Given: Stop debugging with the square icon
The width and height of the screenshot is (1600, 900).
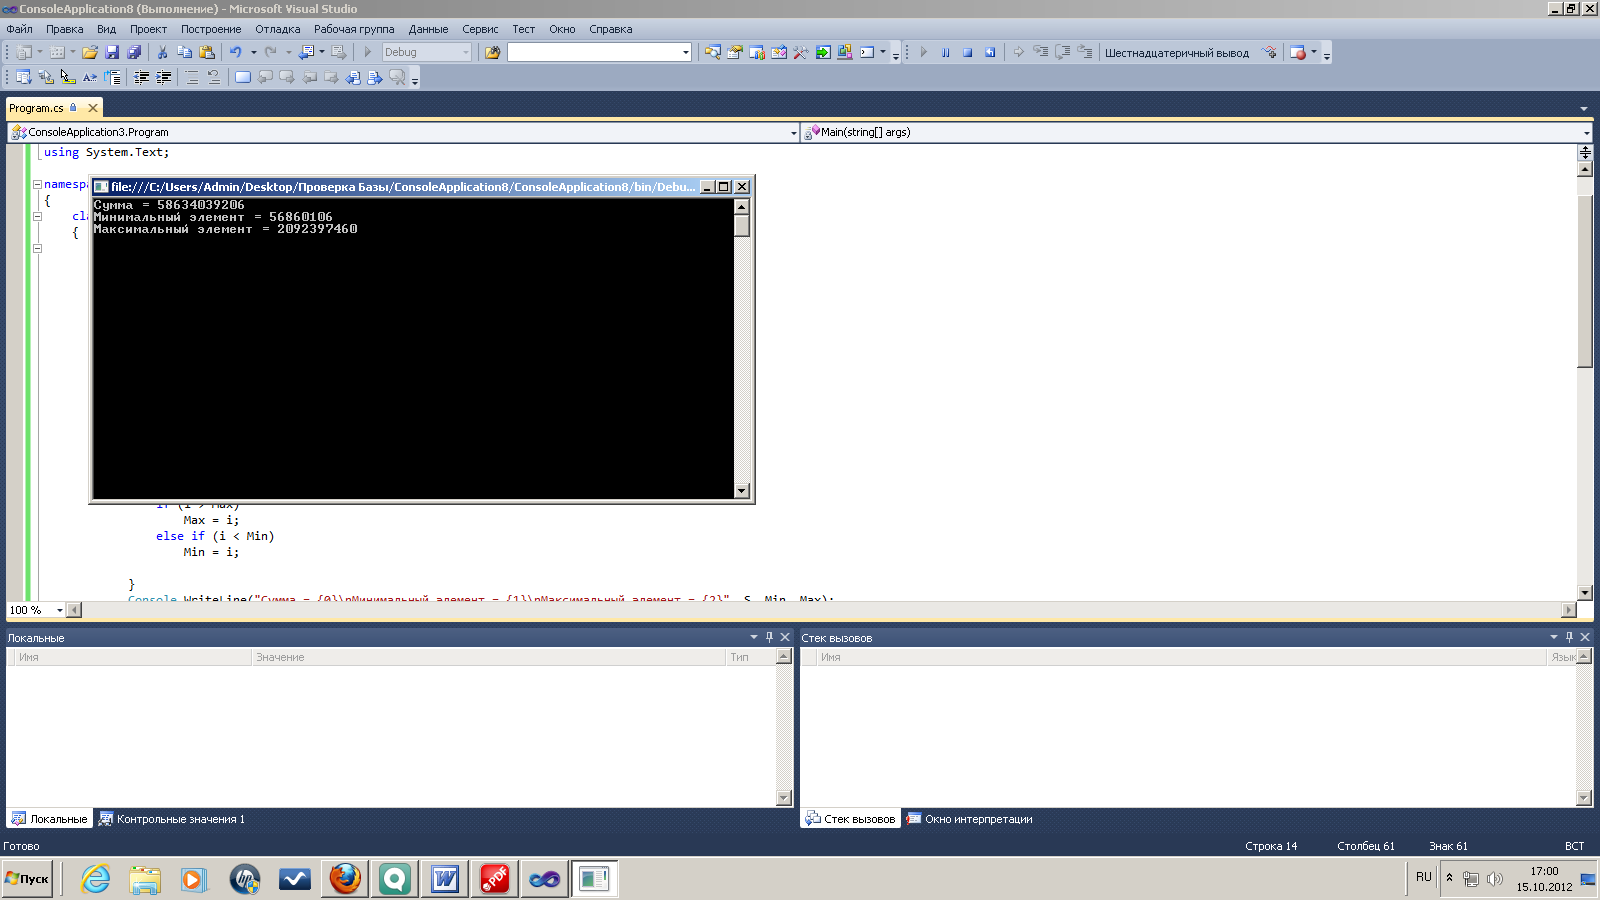Looking at the screenshot, I should (x=967, y=52).
